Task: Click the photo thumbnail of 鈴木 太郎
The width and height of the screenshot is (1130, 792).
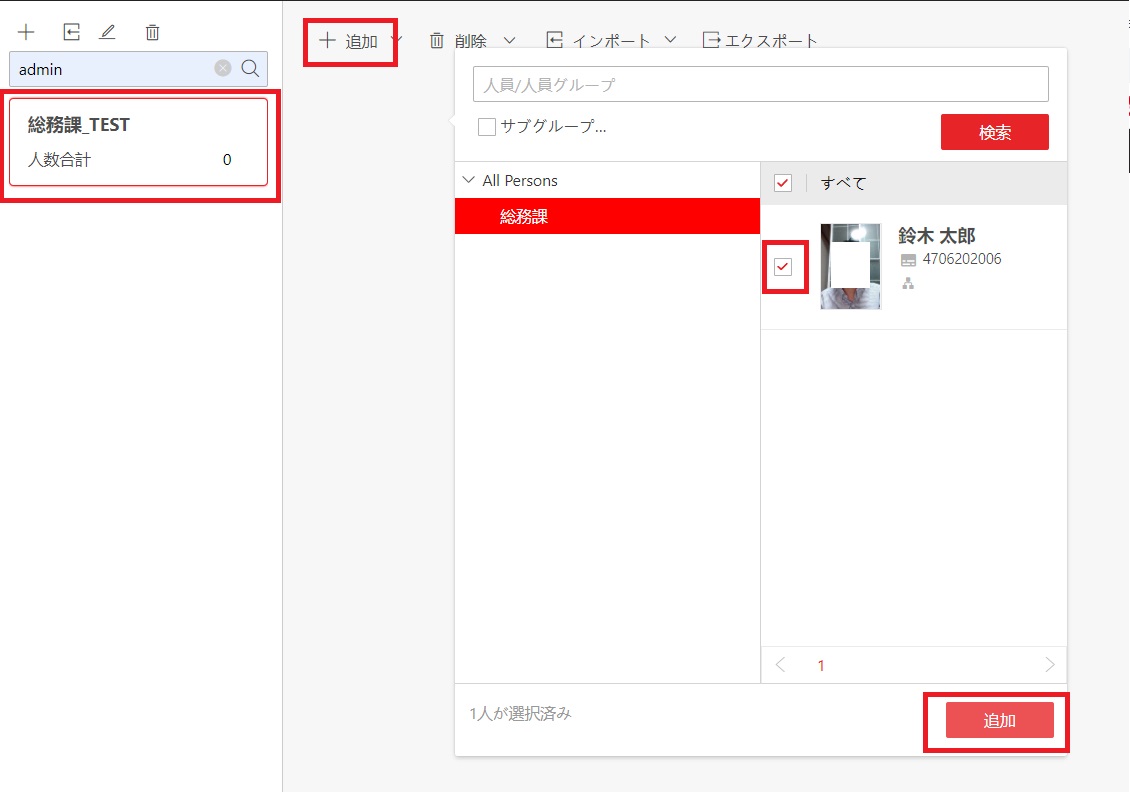Action: (x=849, y=266)
